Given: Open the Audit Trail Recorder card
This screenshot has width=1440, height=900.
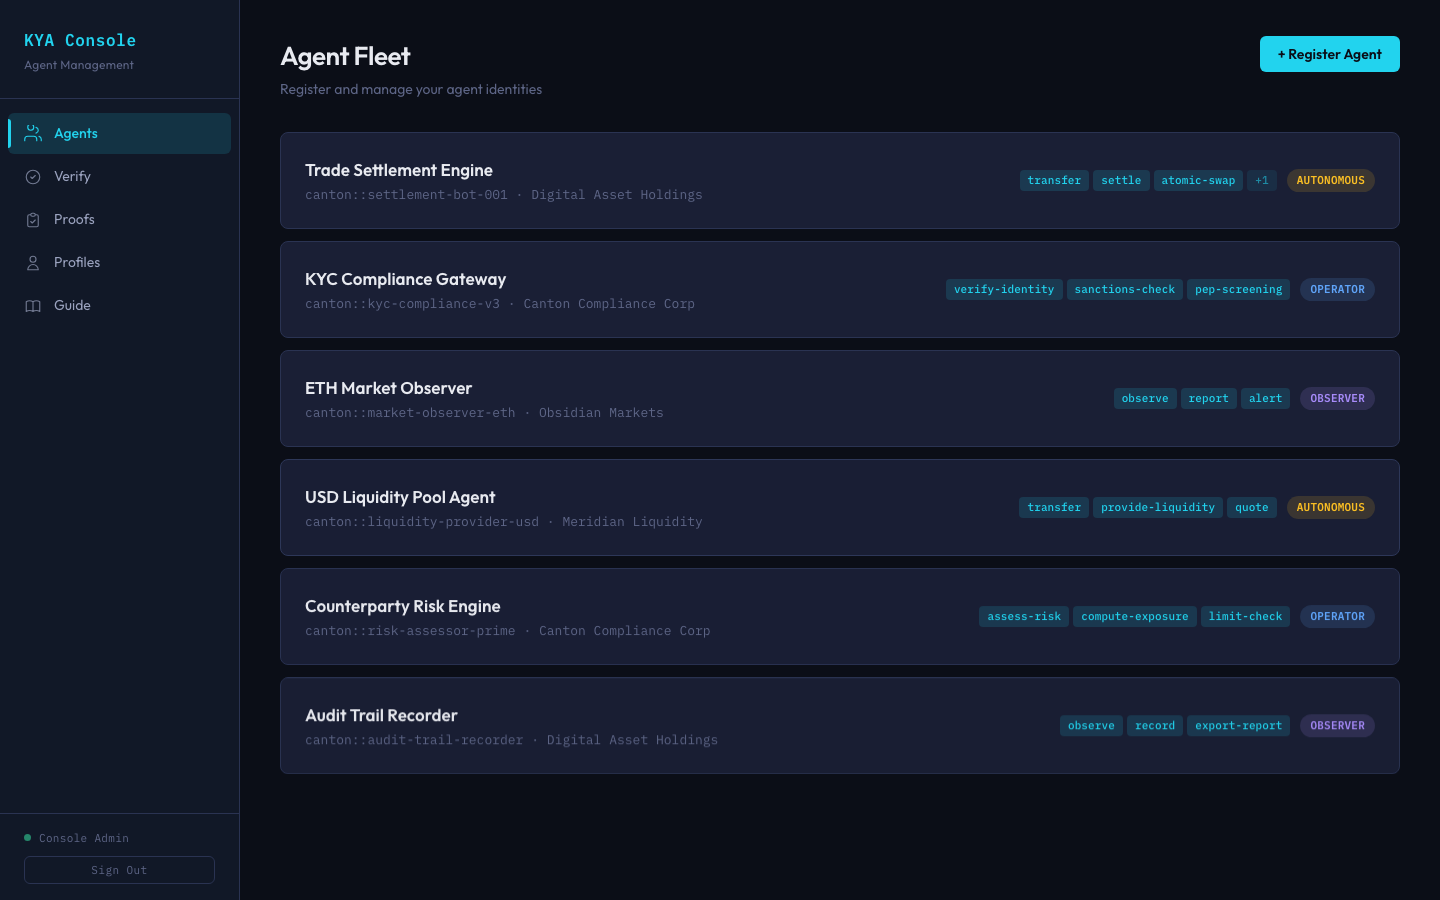Looking at the screenshot, I should [840, 726].
